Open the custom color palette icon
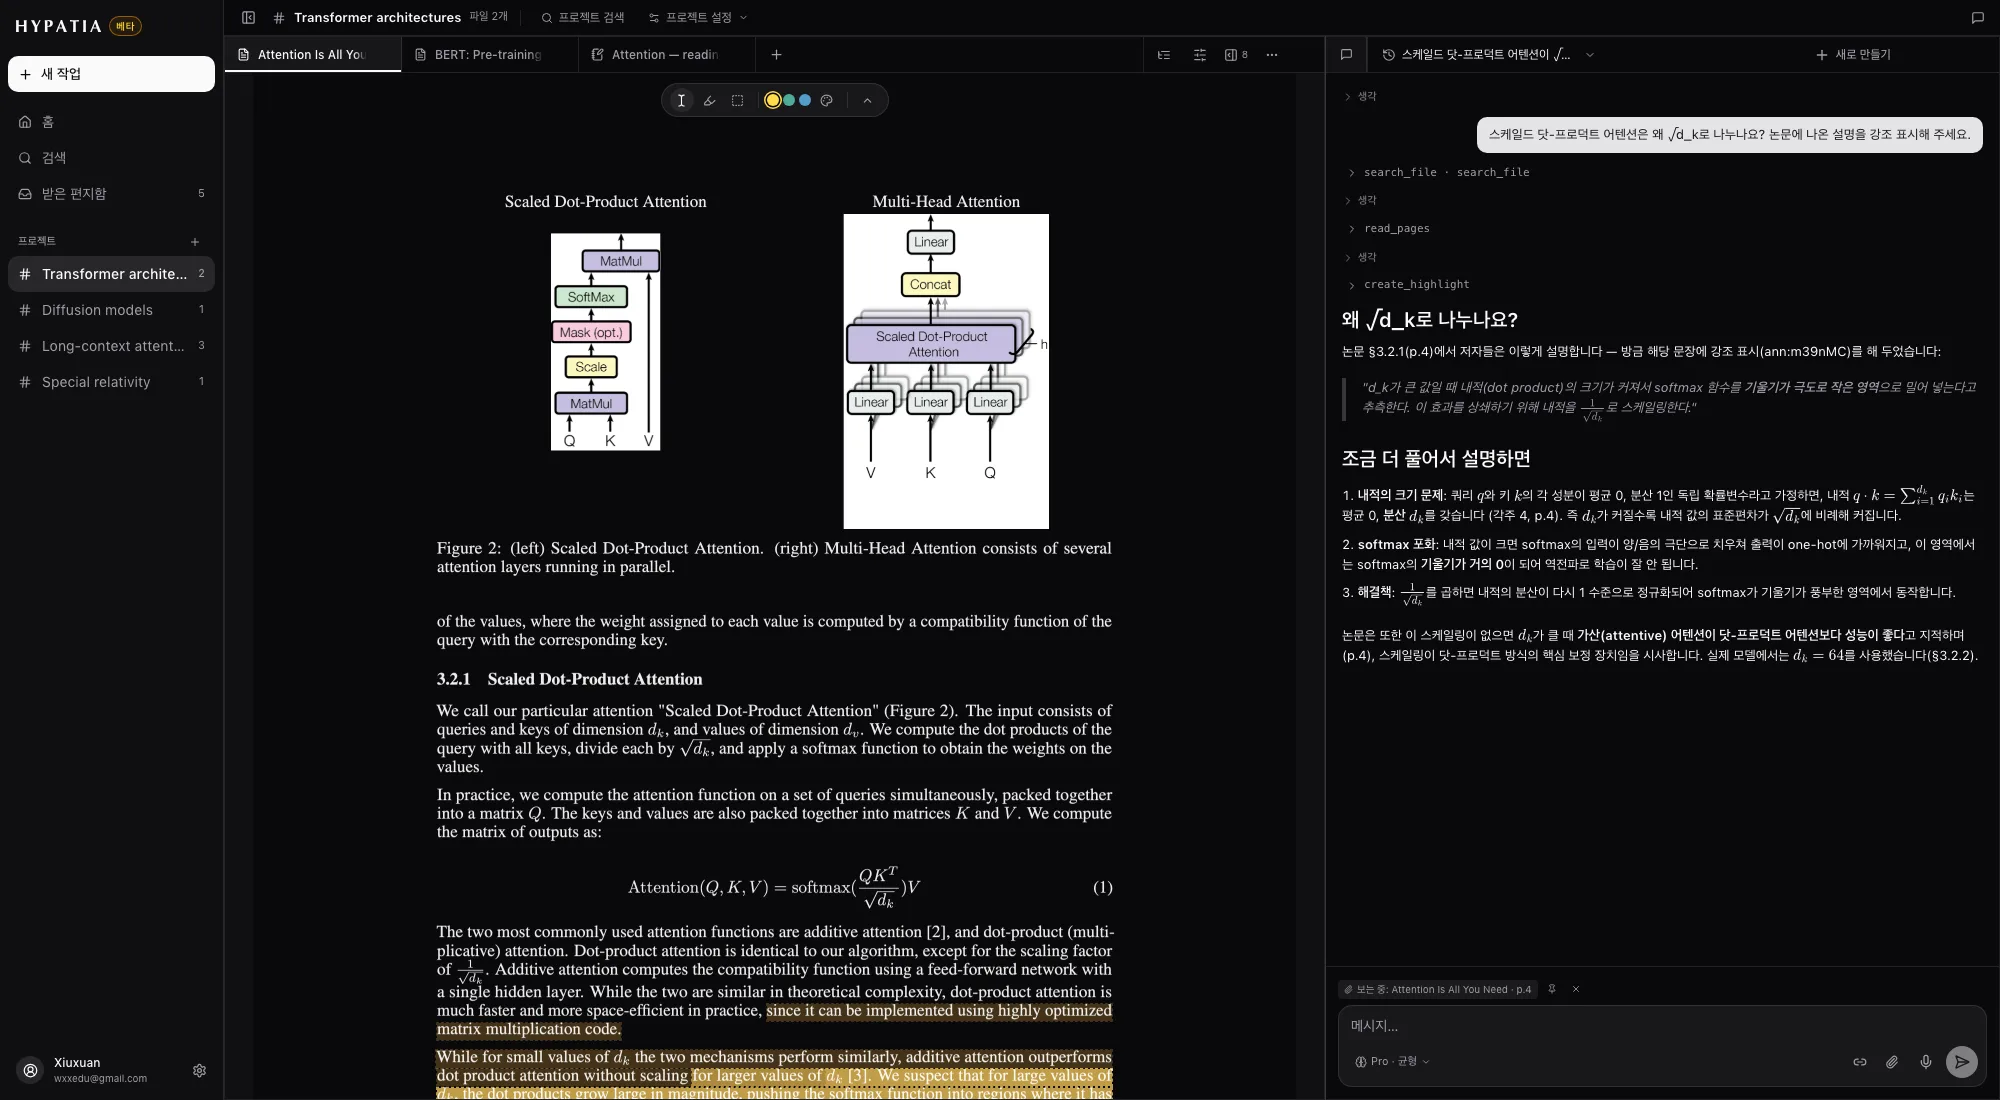Viewport: 2000px width, 1100px height. tap(826, 100)
